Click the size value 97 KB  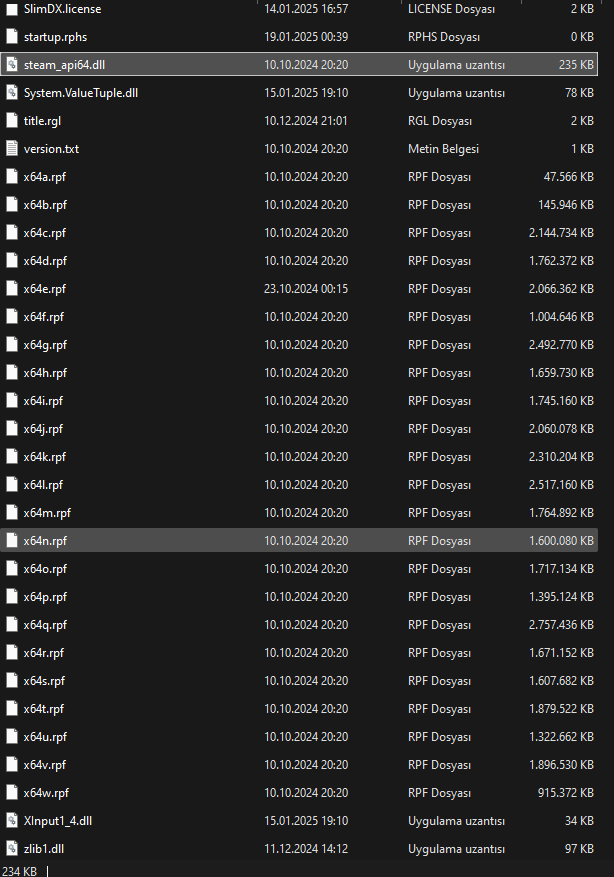pyautogui.click(x=579, y=848)
